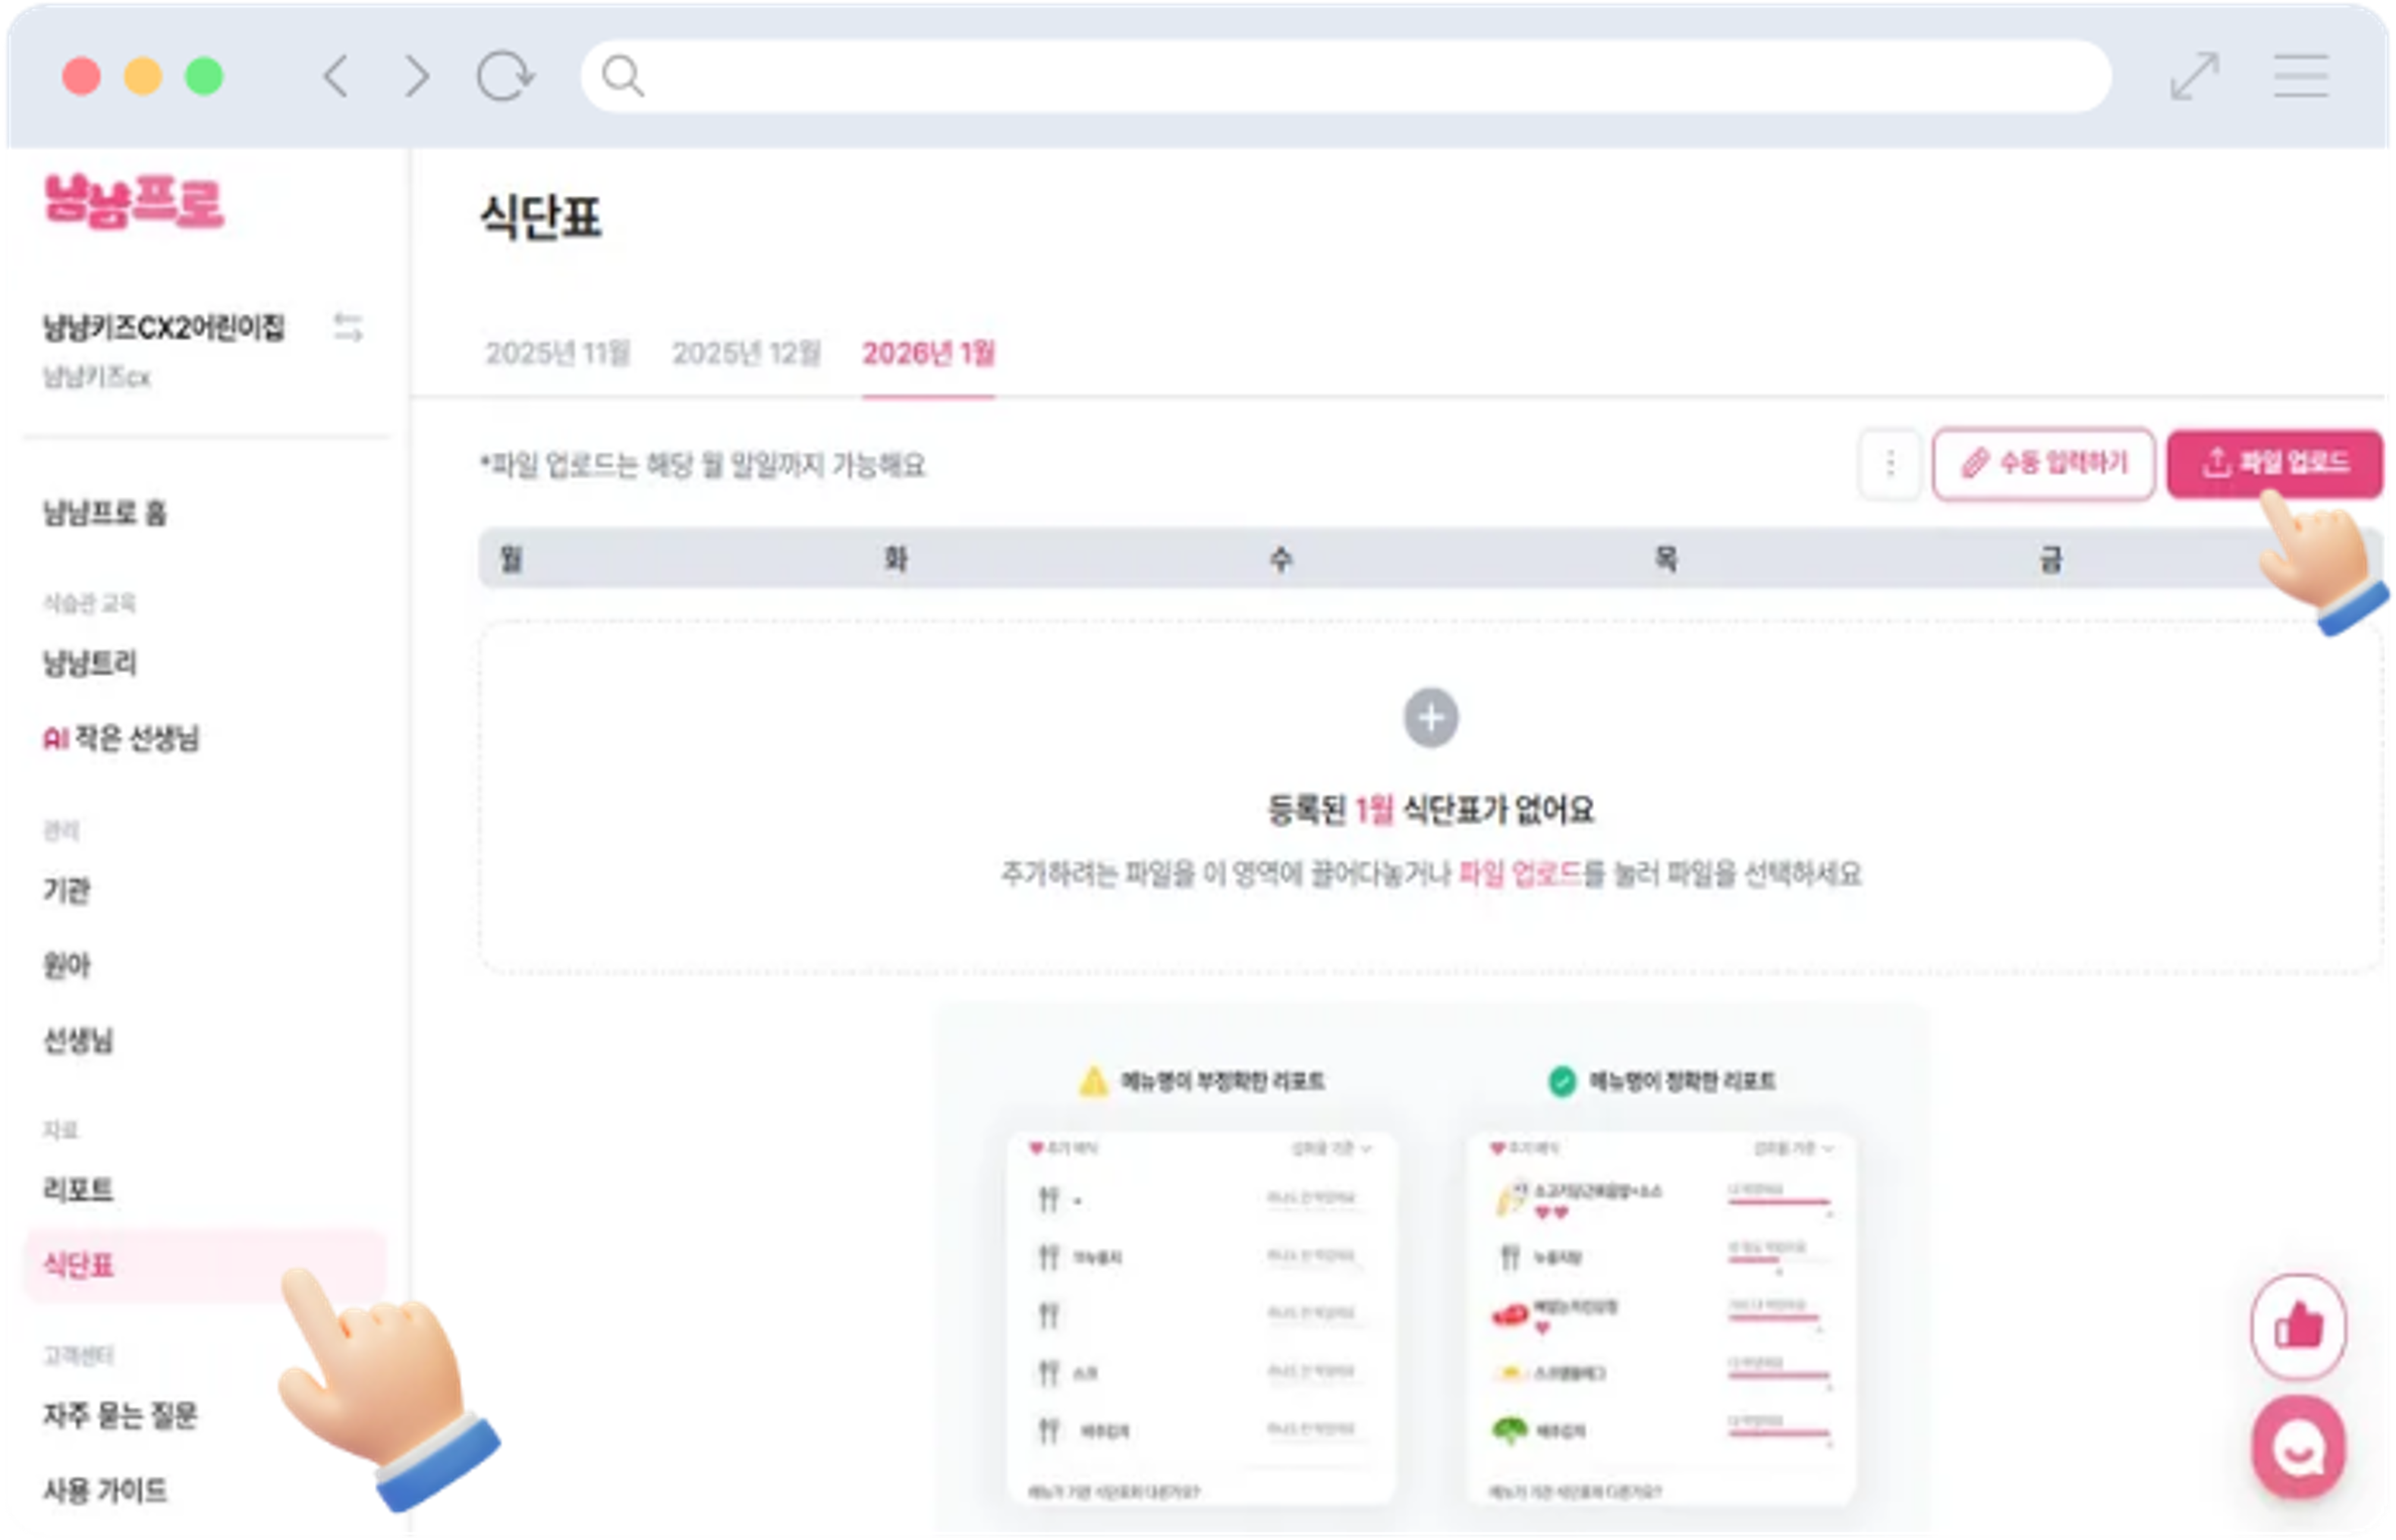Click the pink 파일 업로드 button
The image size is (2396, 1540).
point(2274,464)
